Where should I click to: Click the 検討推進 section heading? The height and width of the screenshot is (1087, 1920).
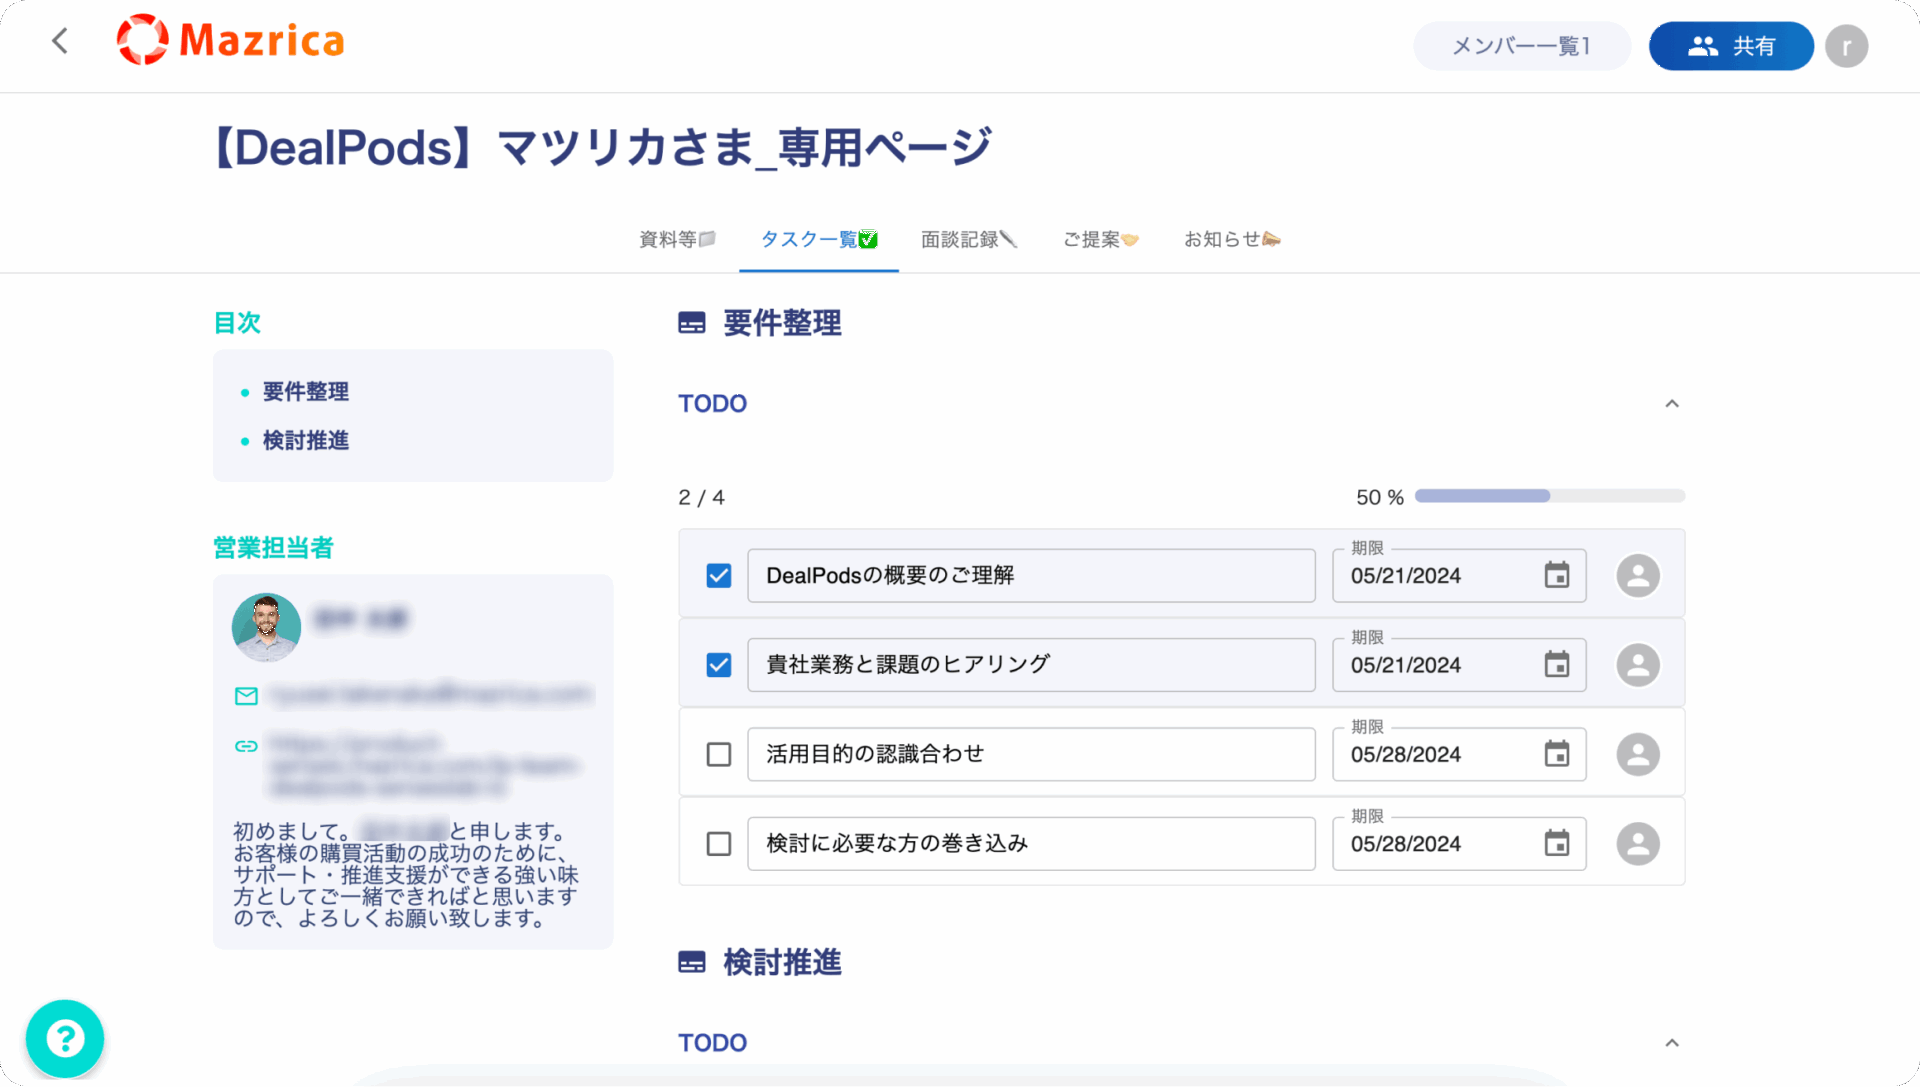click(782, 962)
